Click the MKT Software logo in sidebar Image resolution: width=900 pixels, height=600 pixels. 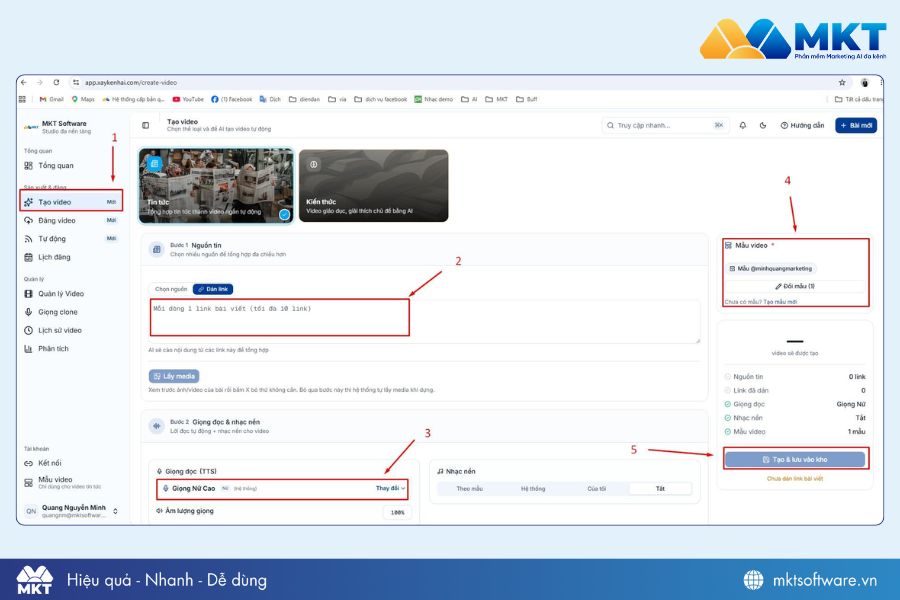(x=31, y=127)
